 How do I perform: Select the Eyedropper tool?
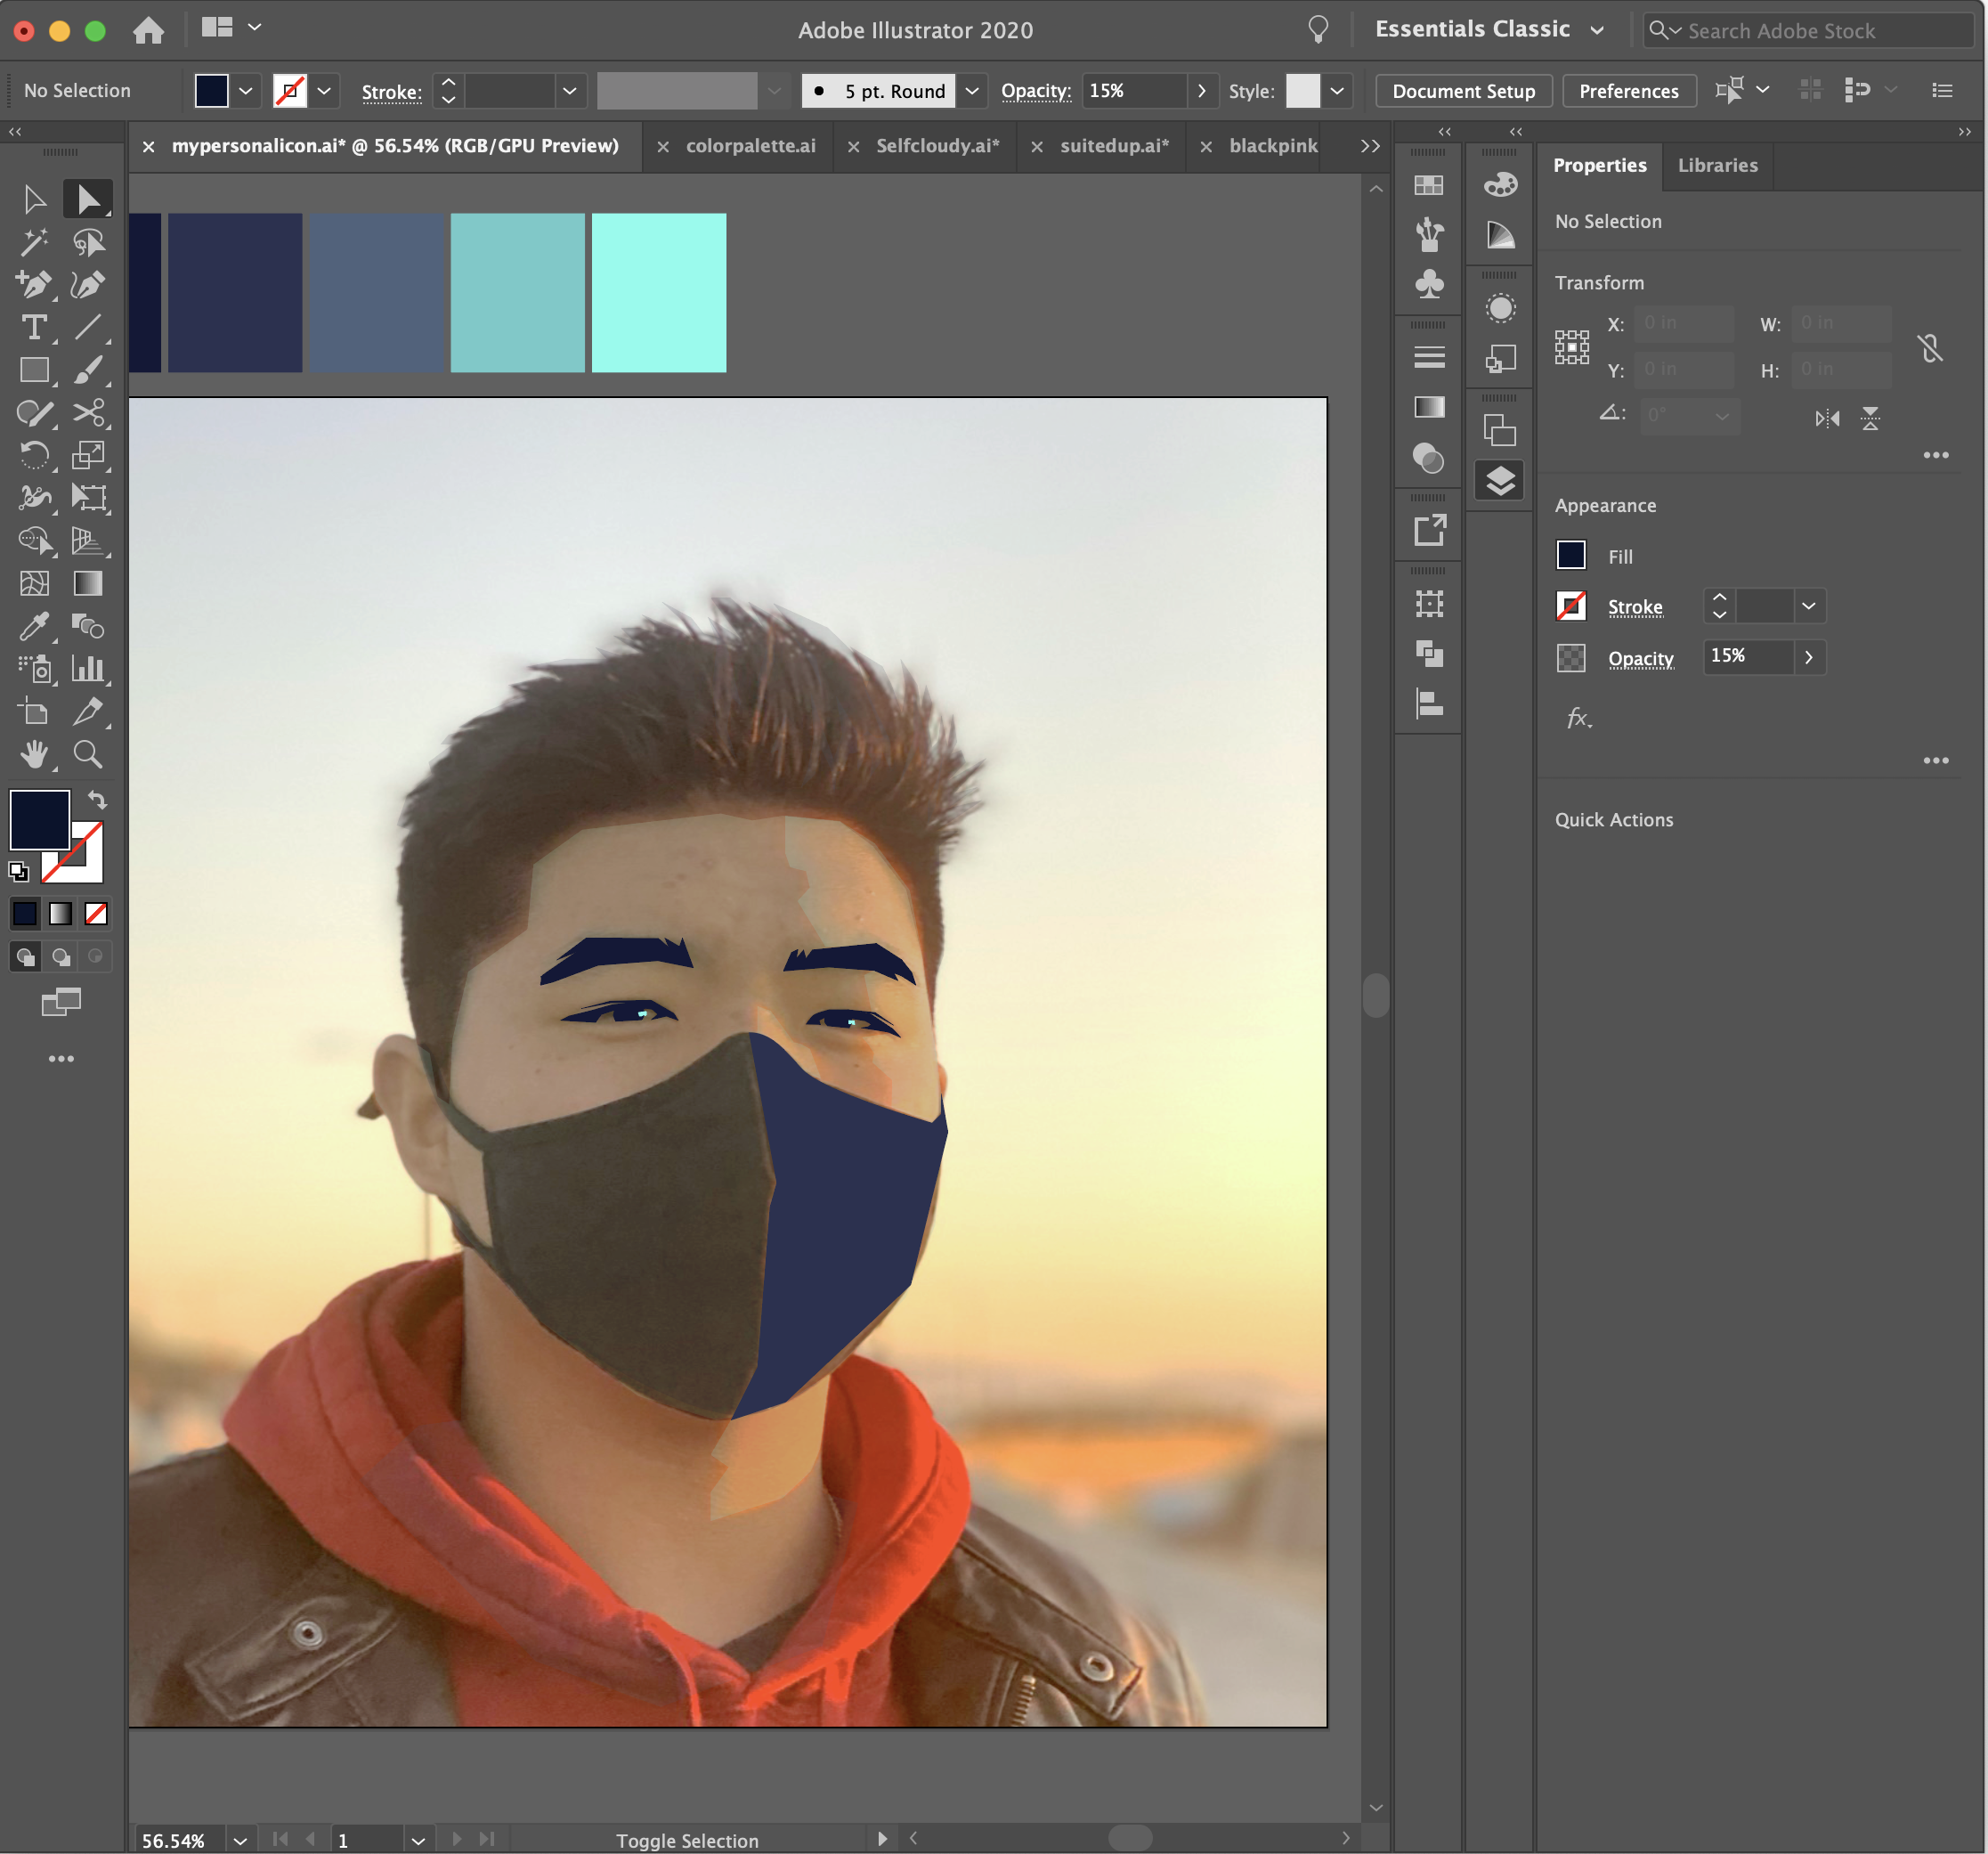pos(34,626)
